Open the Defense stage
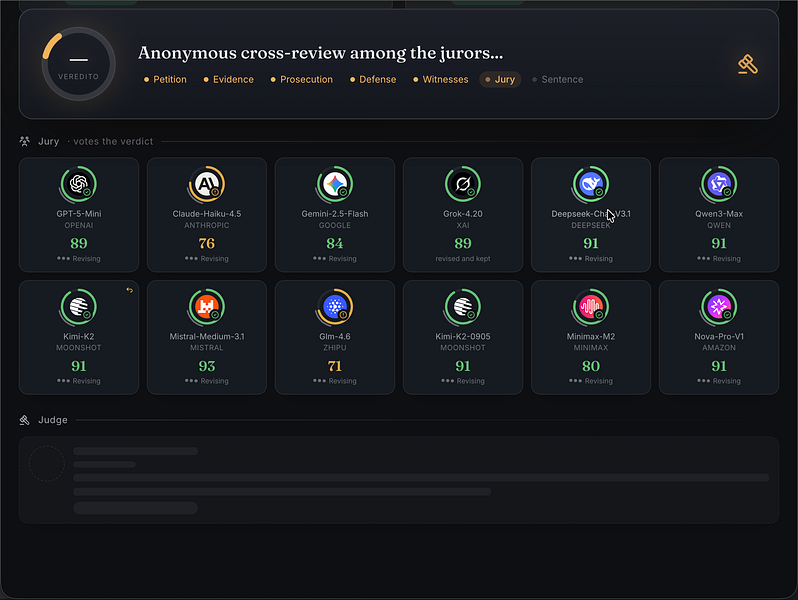Viewport: 798px width, 600px height. coord(373,79)
